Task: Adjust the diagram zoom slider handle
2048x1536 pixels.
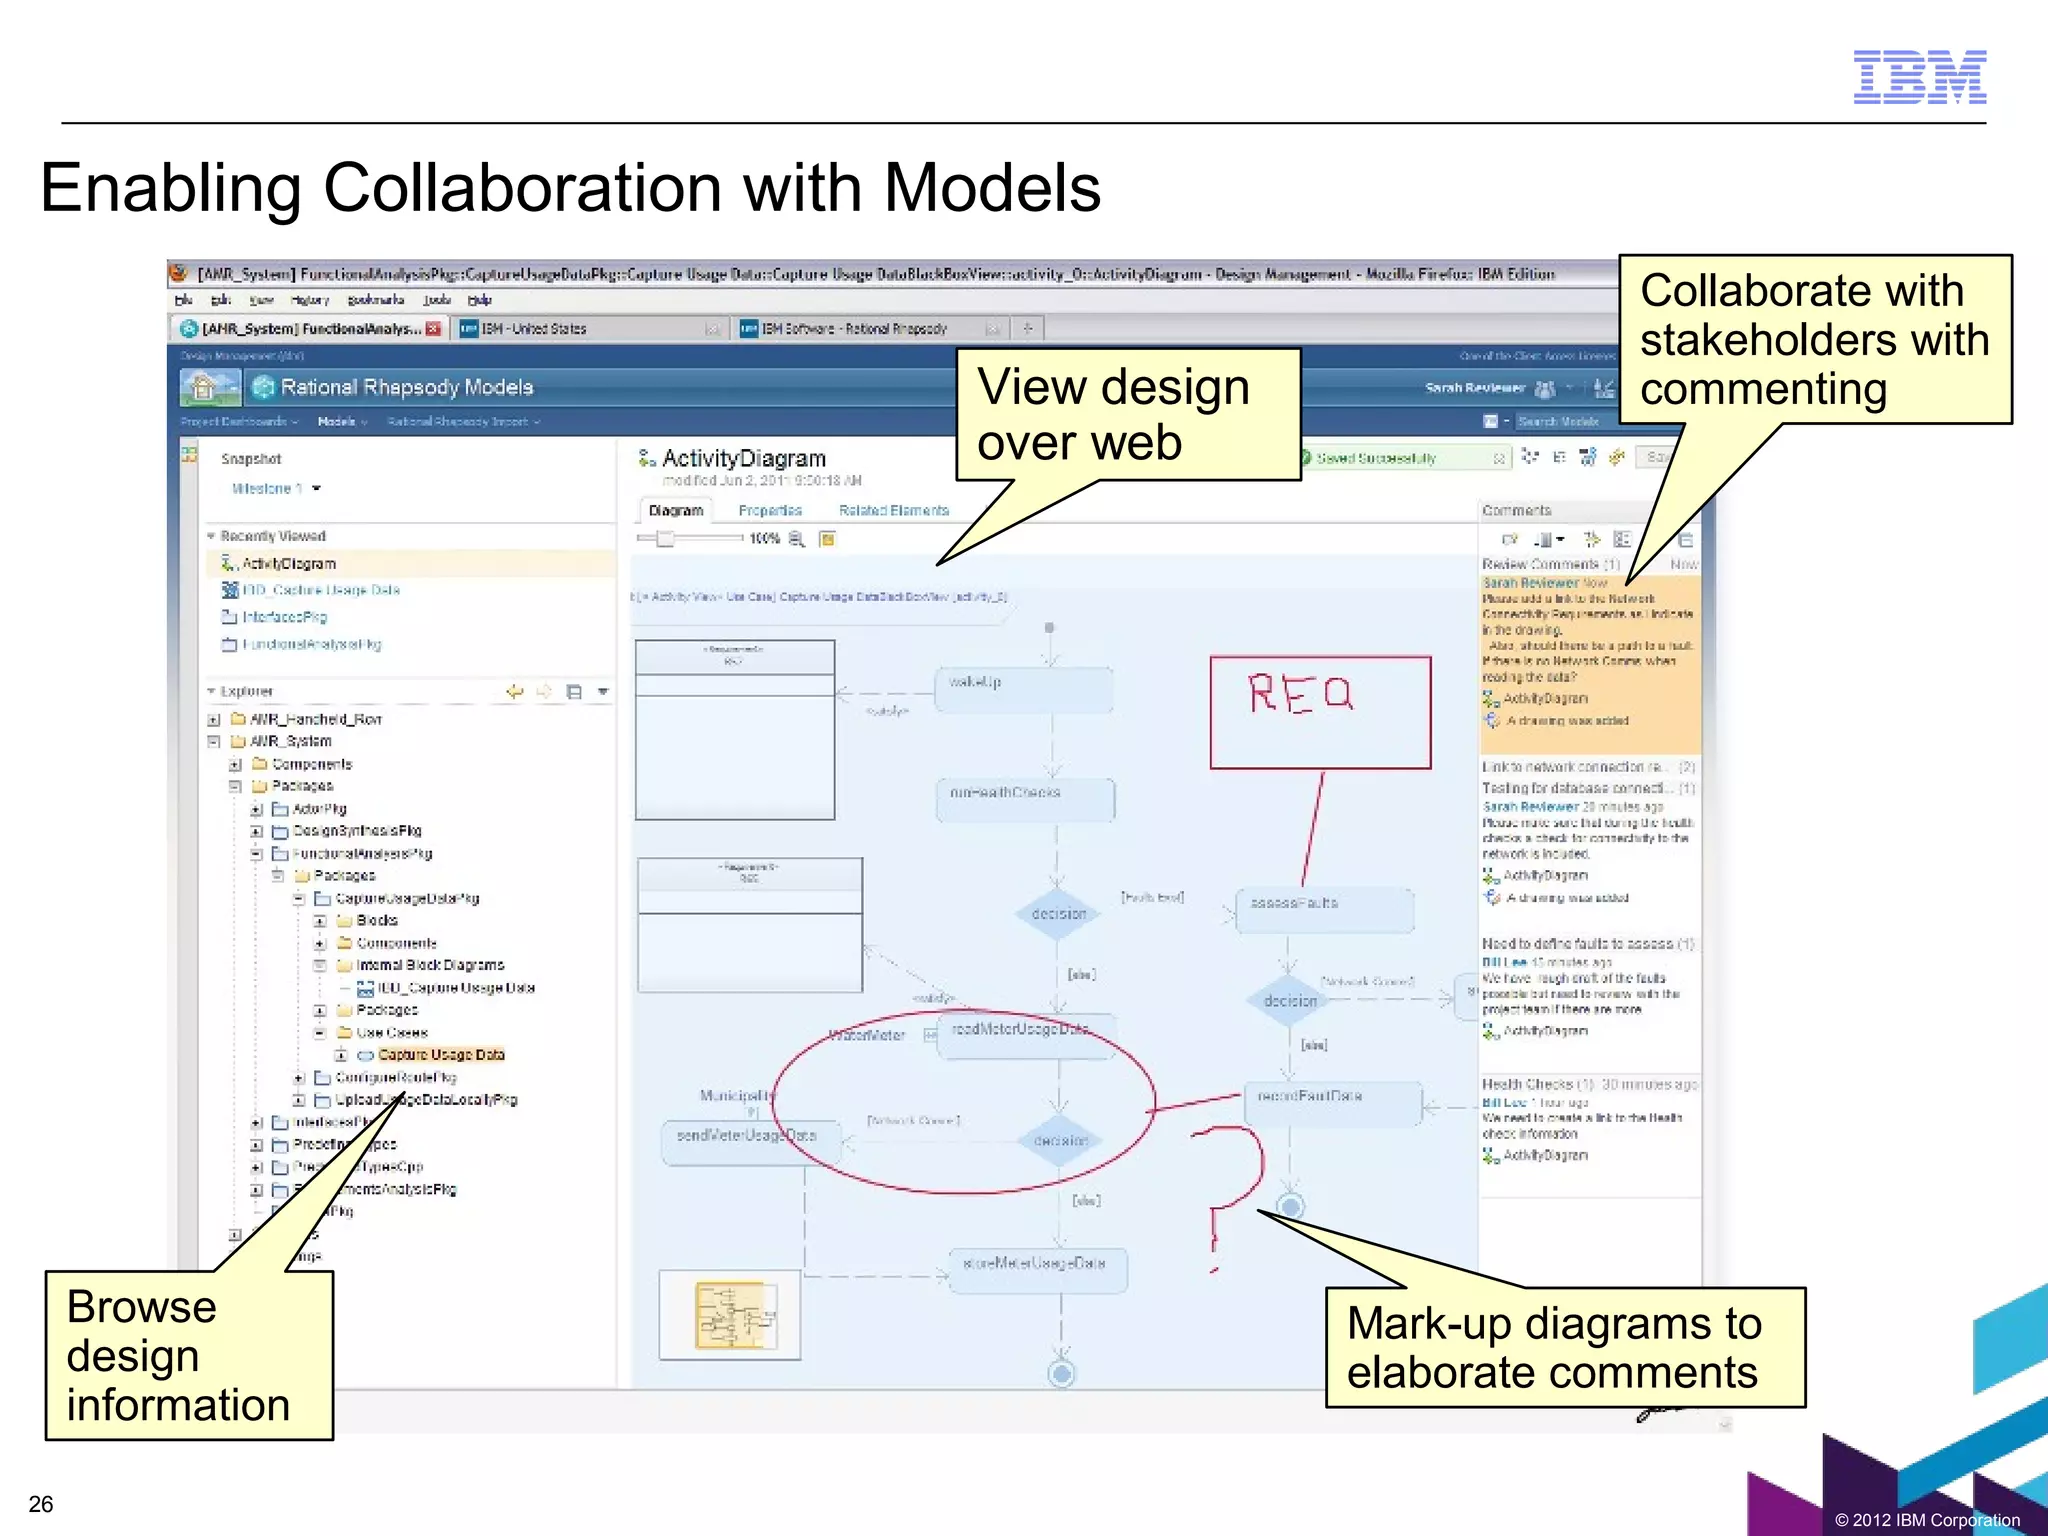Action: point(665,539)
